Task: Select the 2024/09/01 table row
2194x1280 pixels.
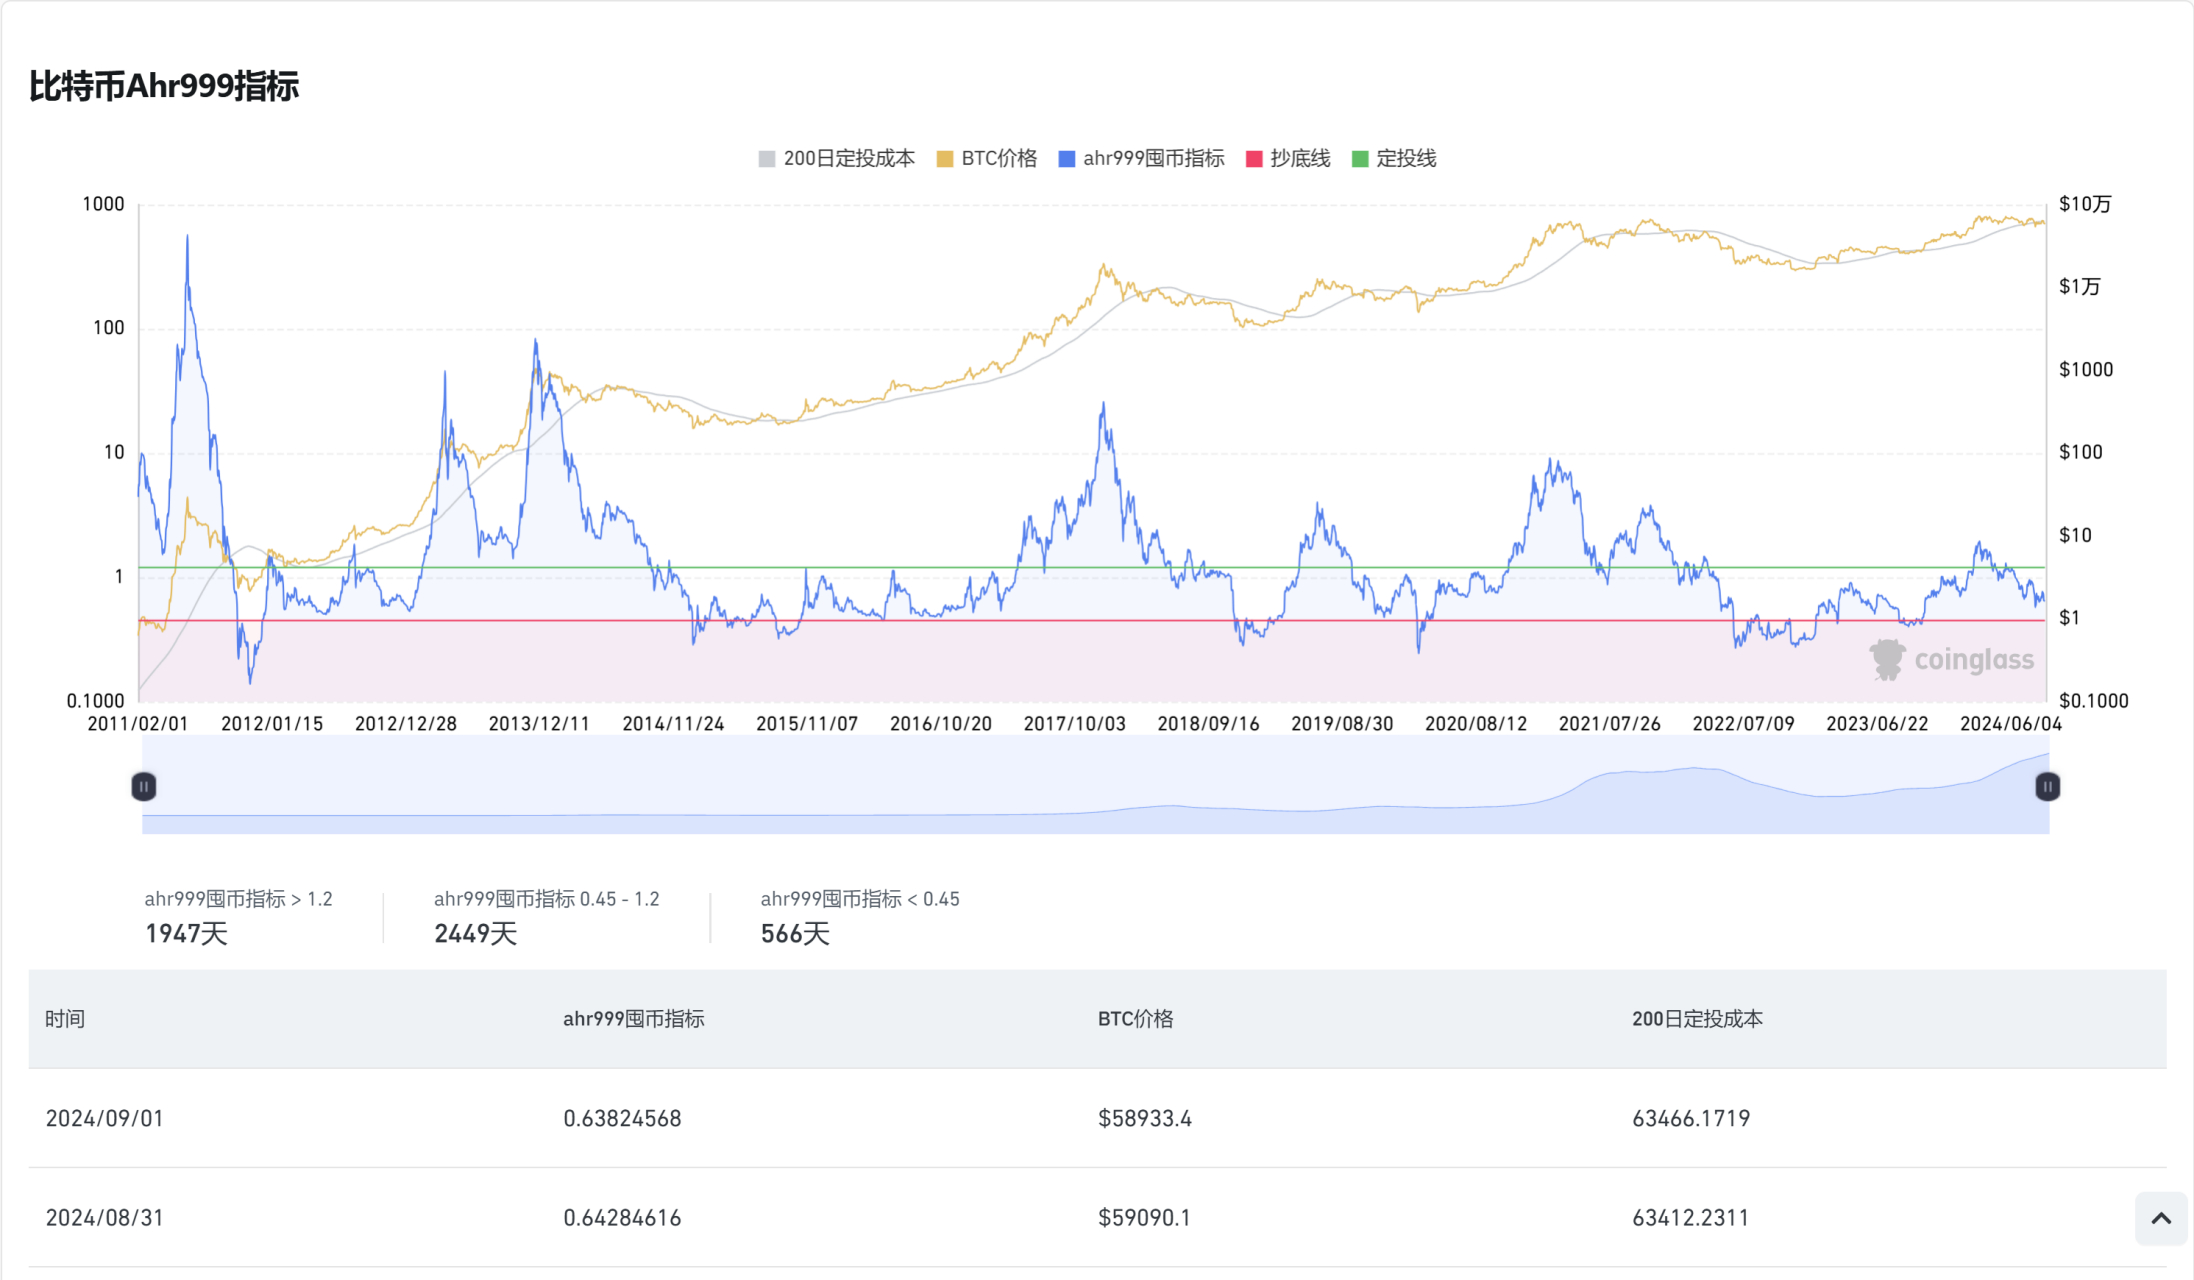Action: pyautogui.click(x=104, y=1118)
